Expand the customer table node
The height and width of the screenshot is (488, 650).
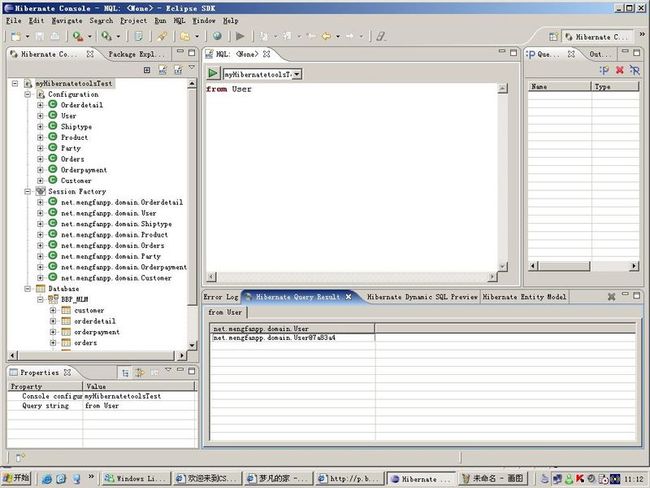coord(53,310)
